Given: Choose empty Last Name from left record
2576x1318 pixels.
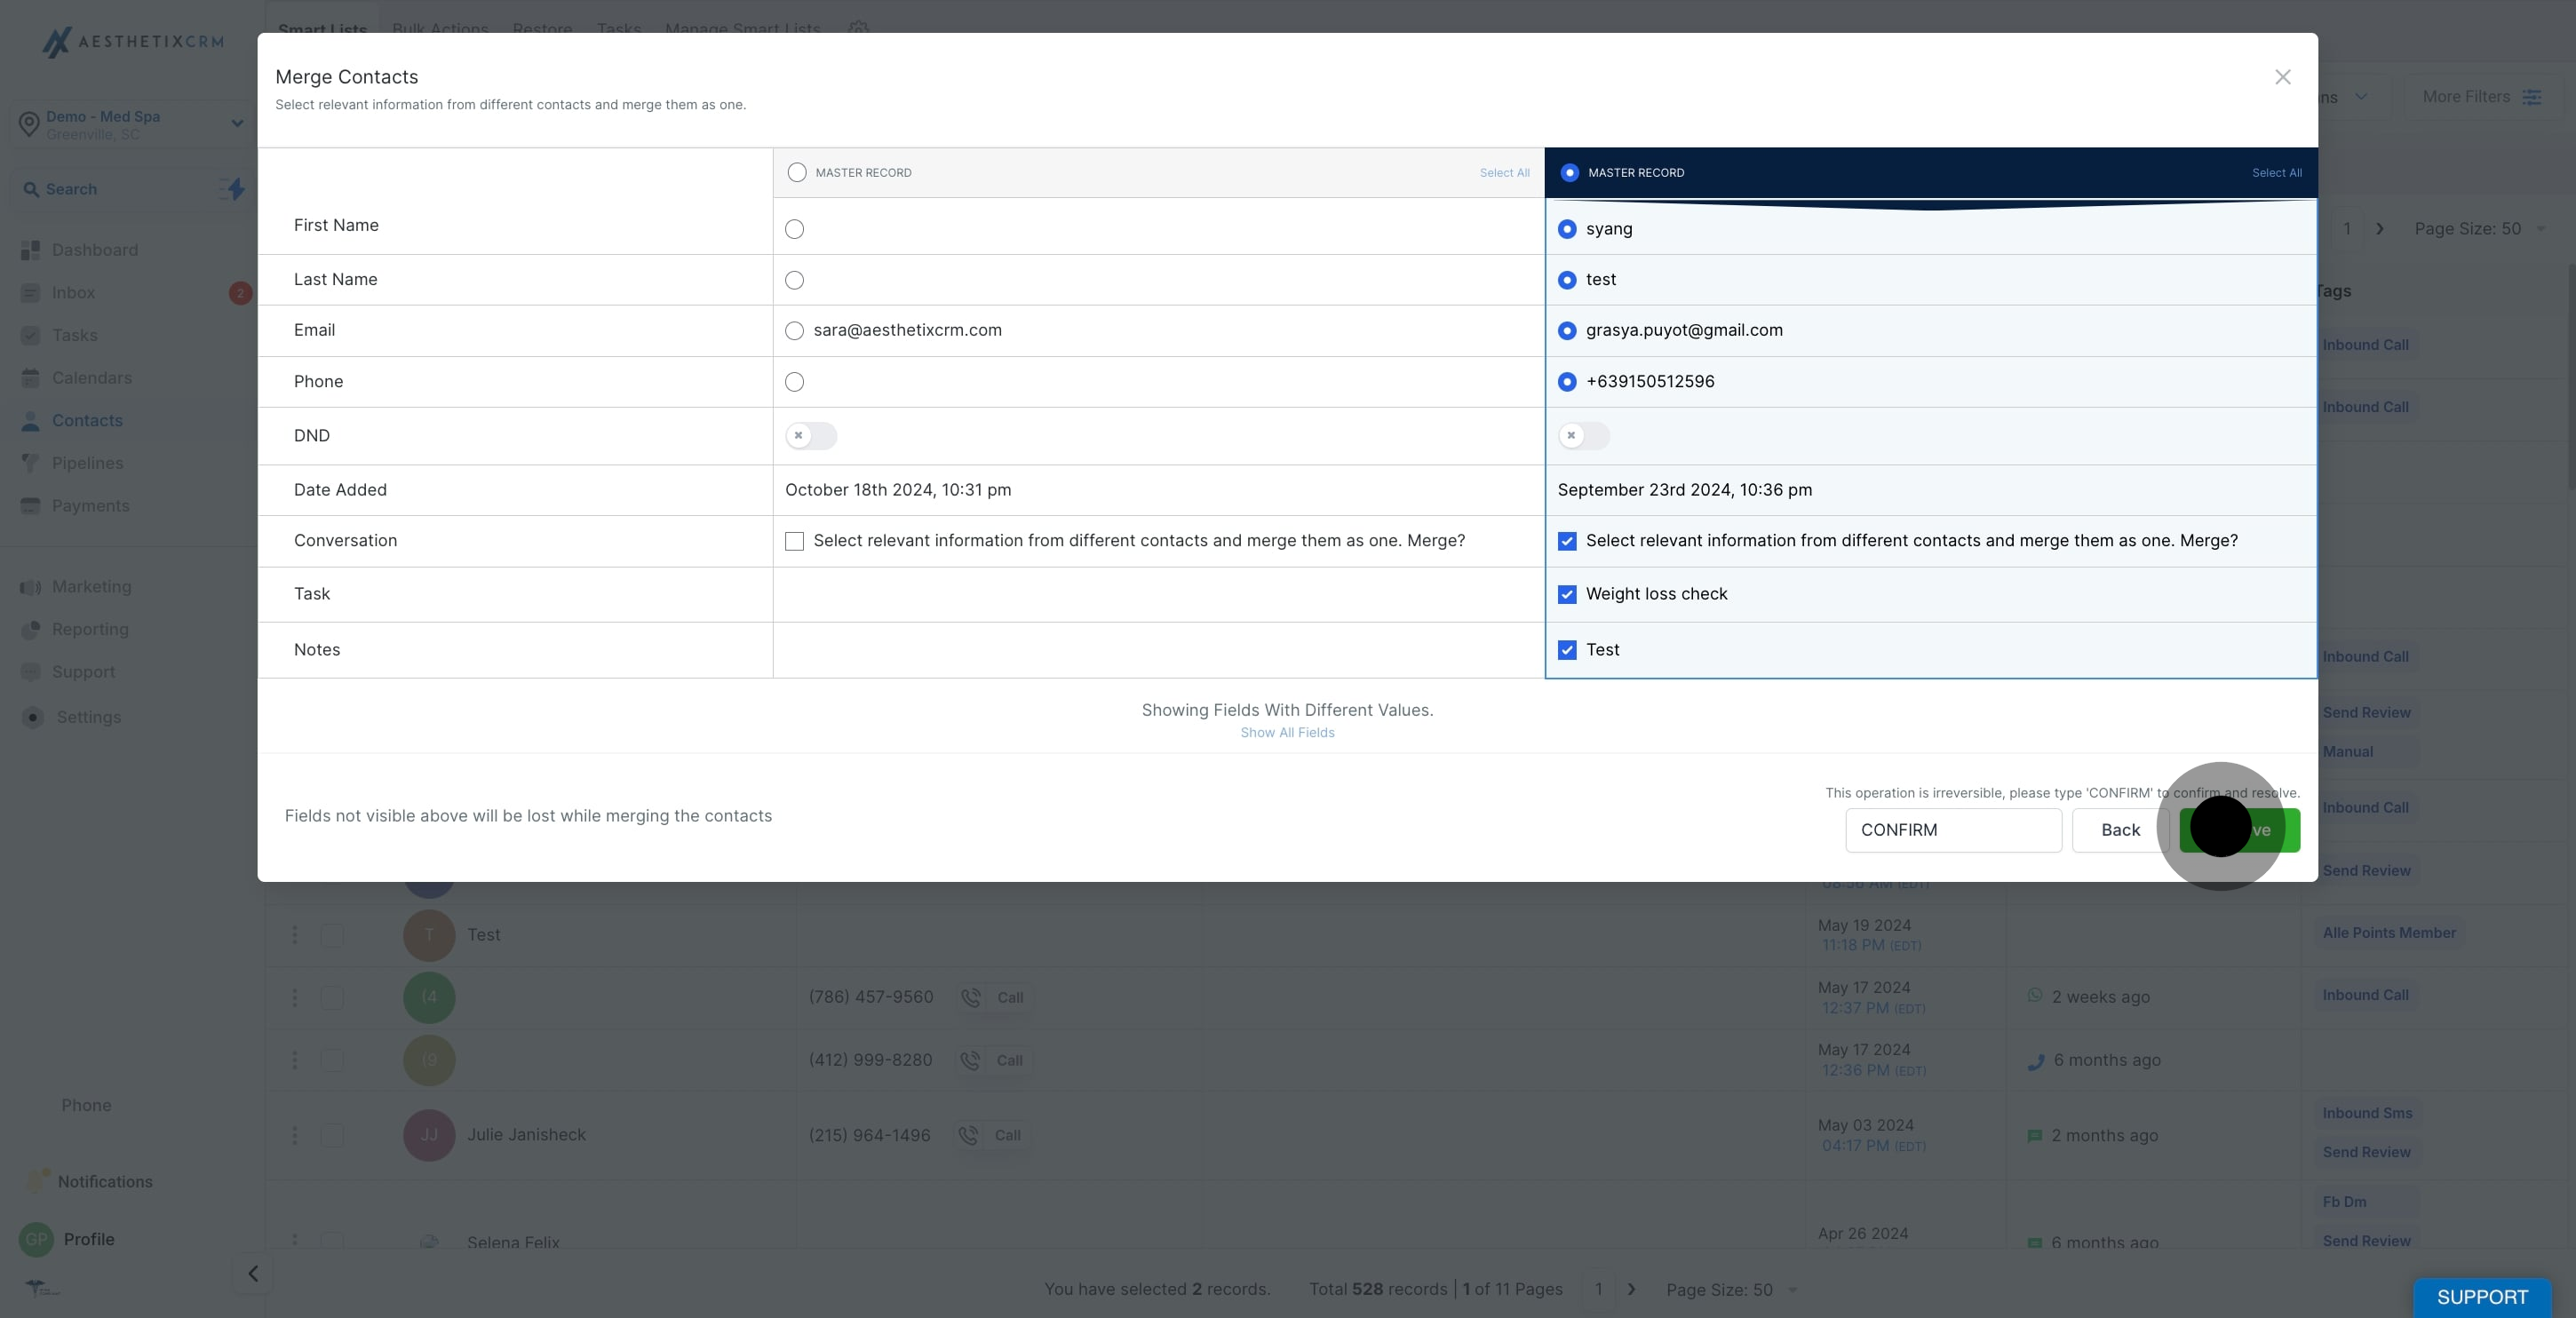Looking at the screenshot, I should (794, 280).
